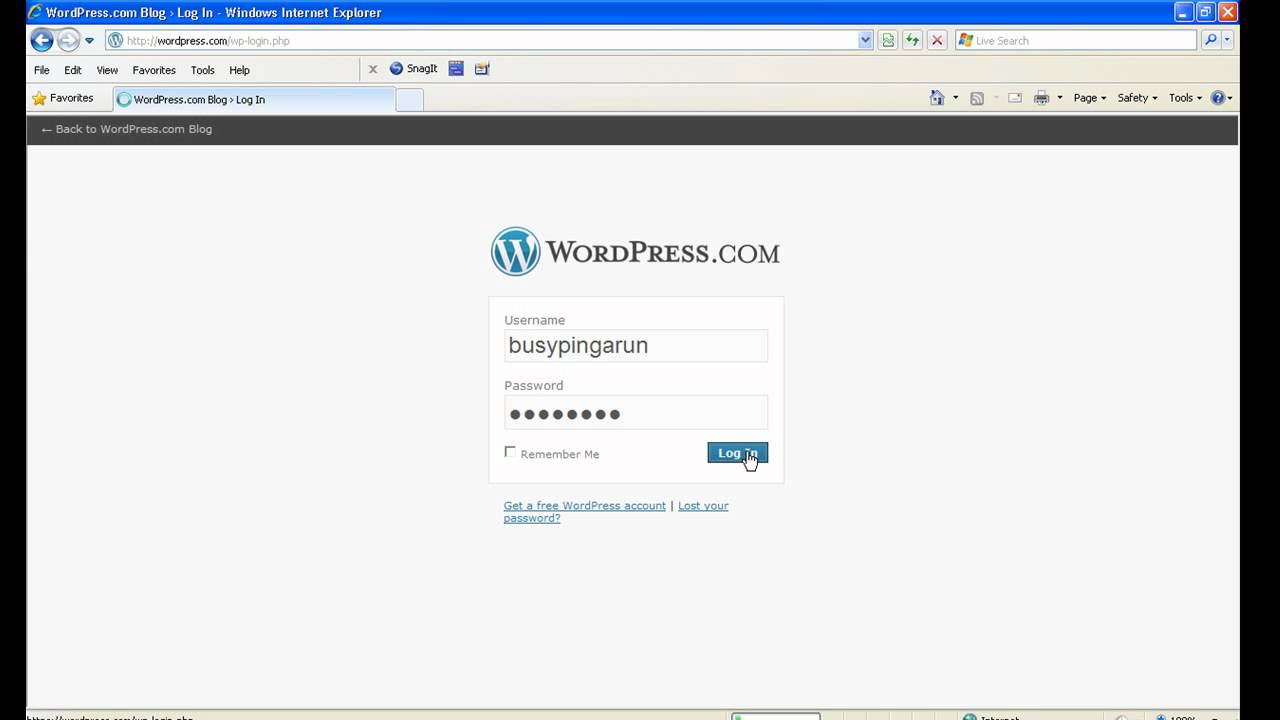The height and width of the screenshot is (720, 1280).
Task: Click the address bar URL field
Action: tap(490, 41)
